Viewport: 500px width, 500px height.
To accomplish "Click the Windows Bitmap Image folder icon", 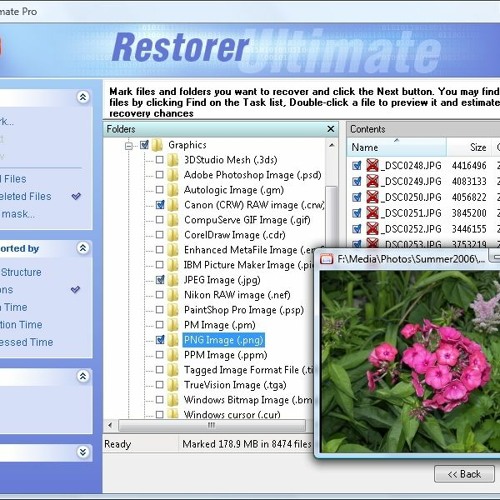I will tap(173, 400).
